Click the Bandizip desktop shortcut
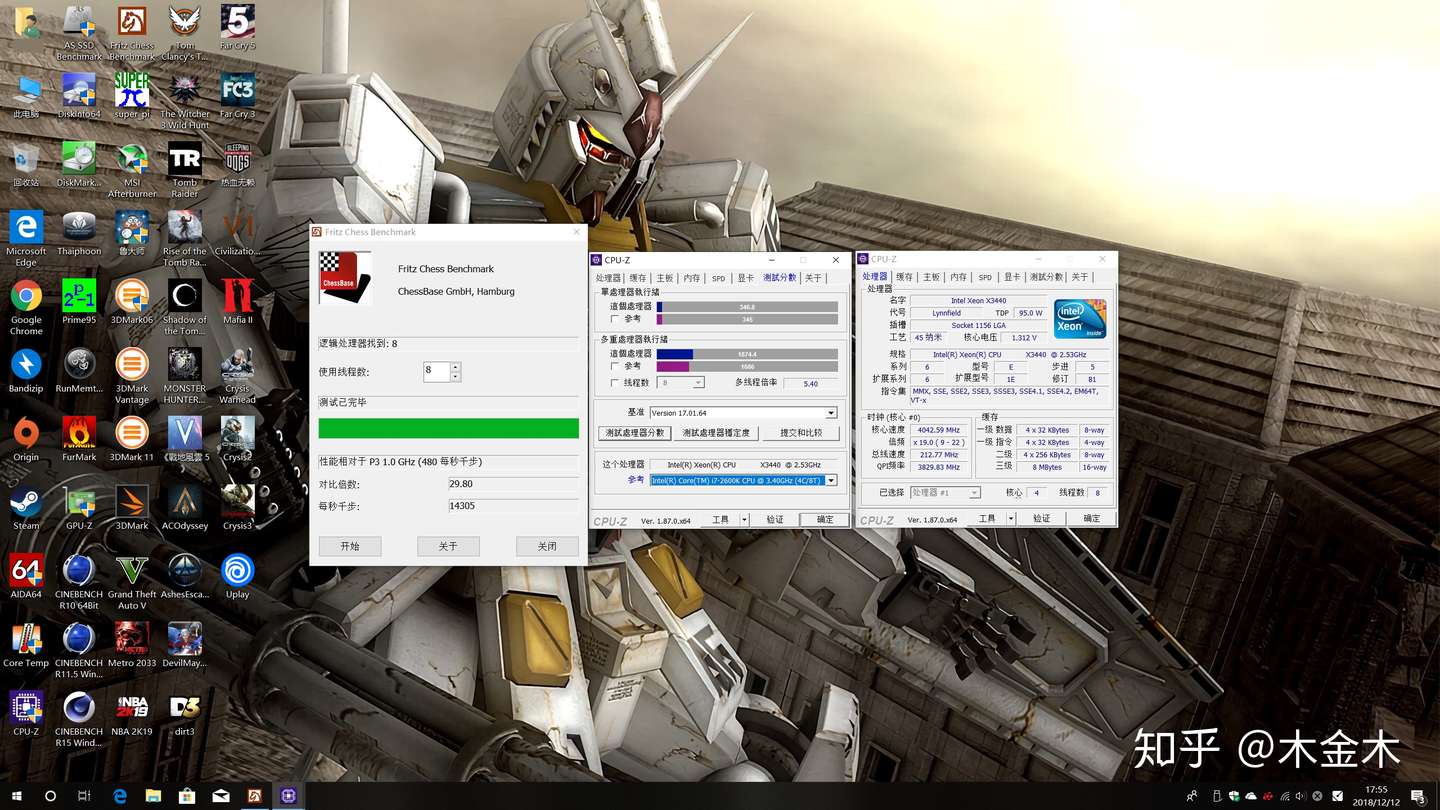This screenshot has height=810, width=1440. (26, 371)
